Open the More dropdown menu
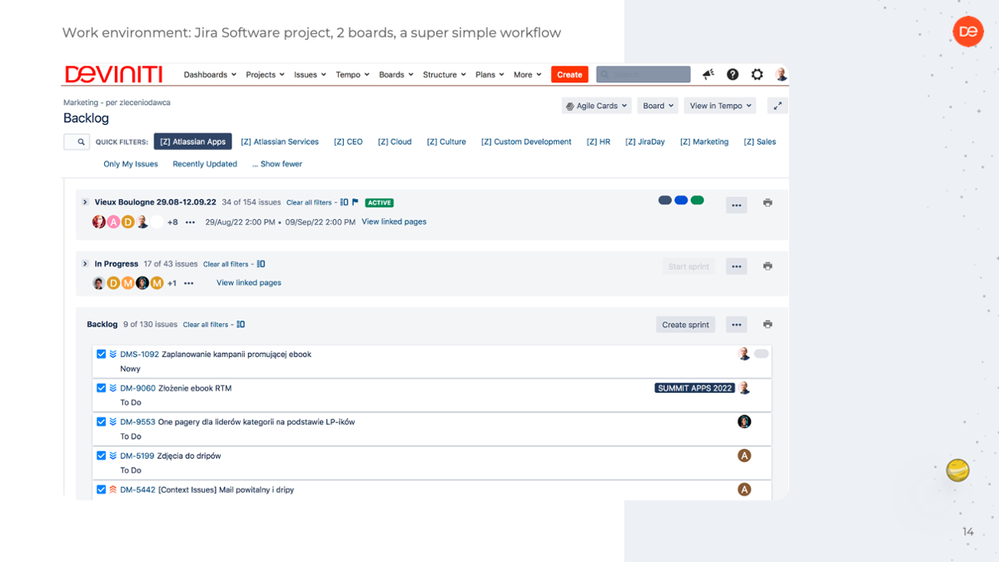This screenshot has width=999, height=562. [527, 75]
